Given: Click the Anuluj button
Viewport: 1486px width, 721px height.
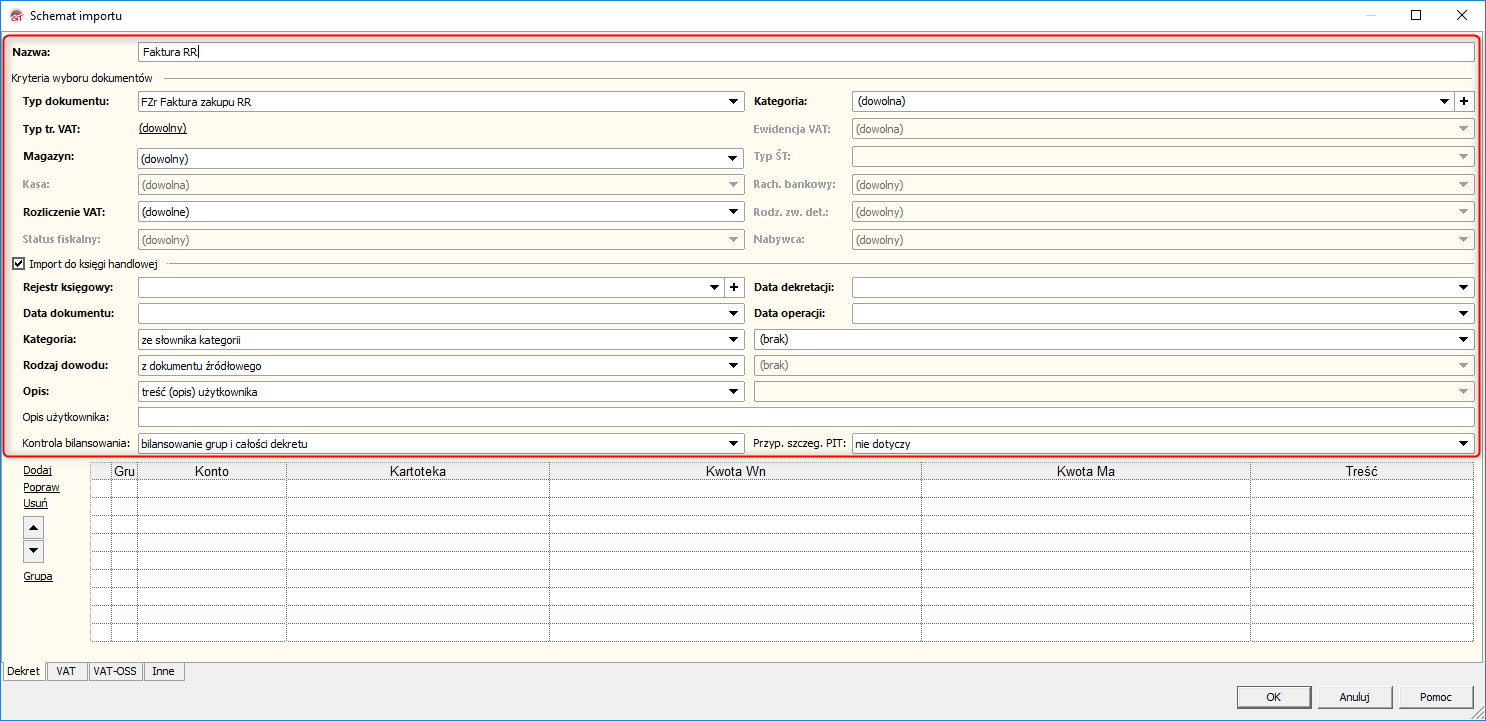Looking at the screenshot, I should click(1354, 697).
